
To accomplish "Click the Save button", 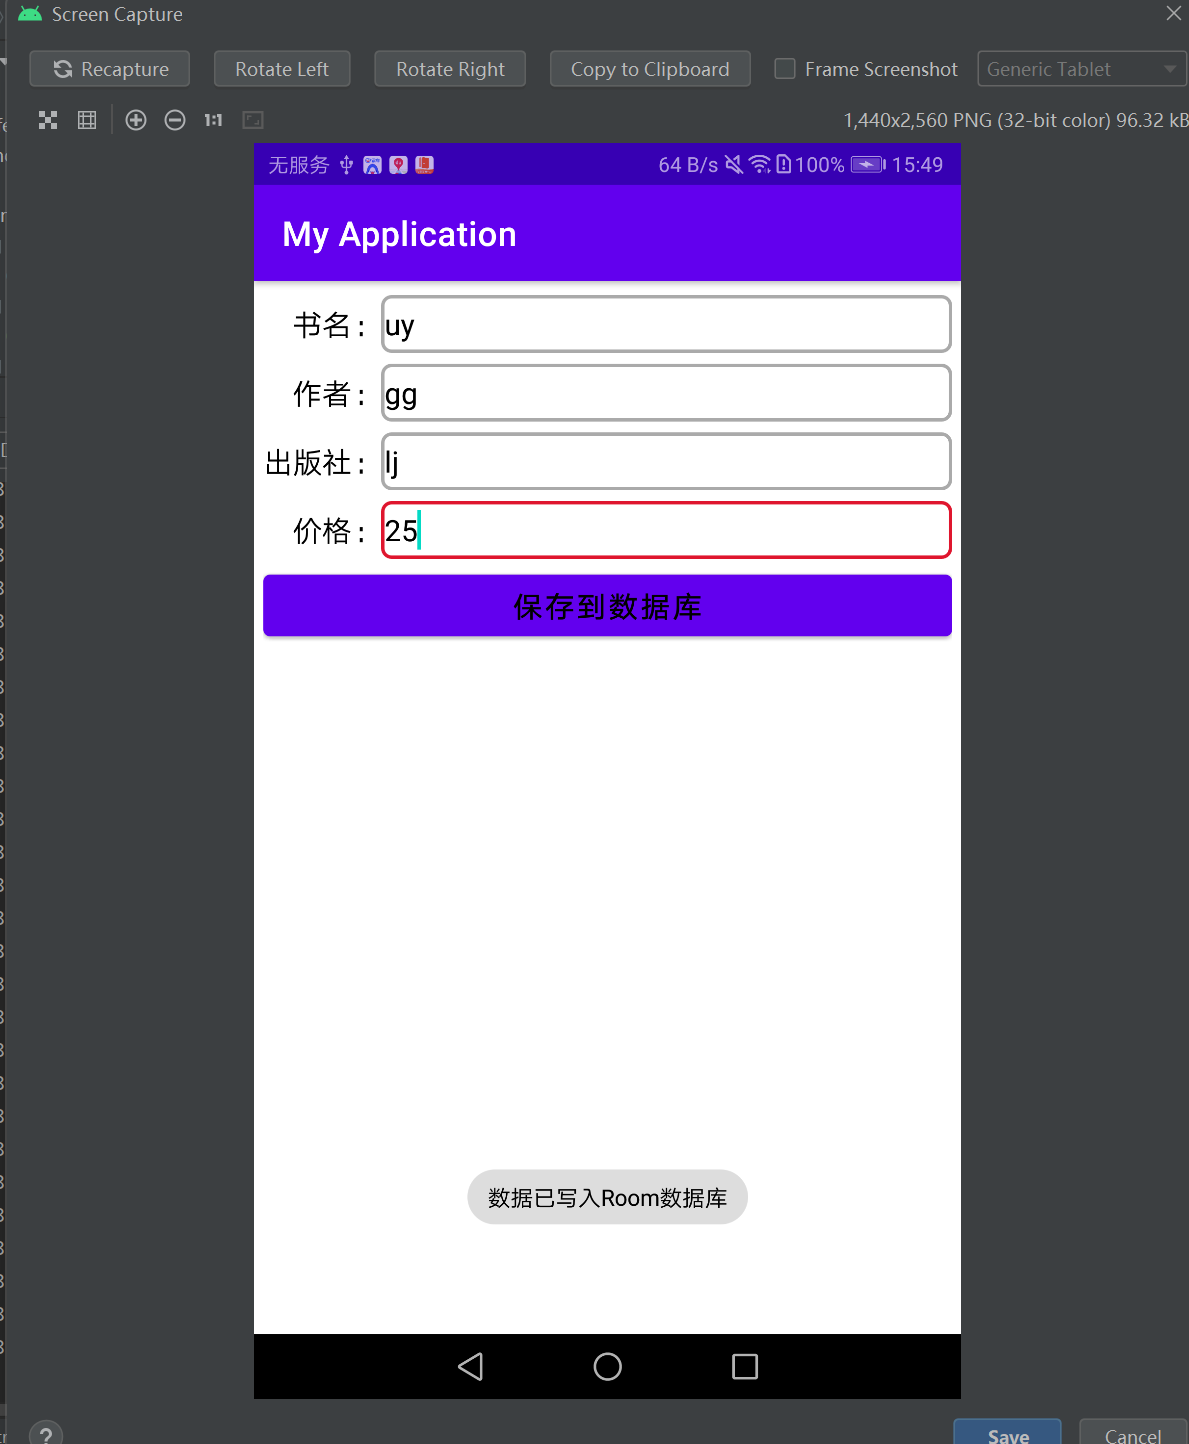I will tap(1007, 1434).
